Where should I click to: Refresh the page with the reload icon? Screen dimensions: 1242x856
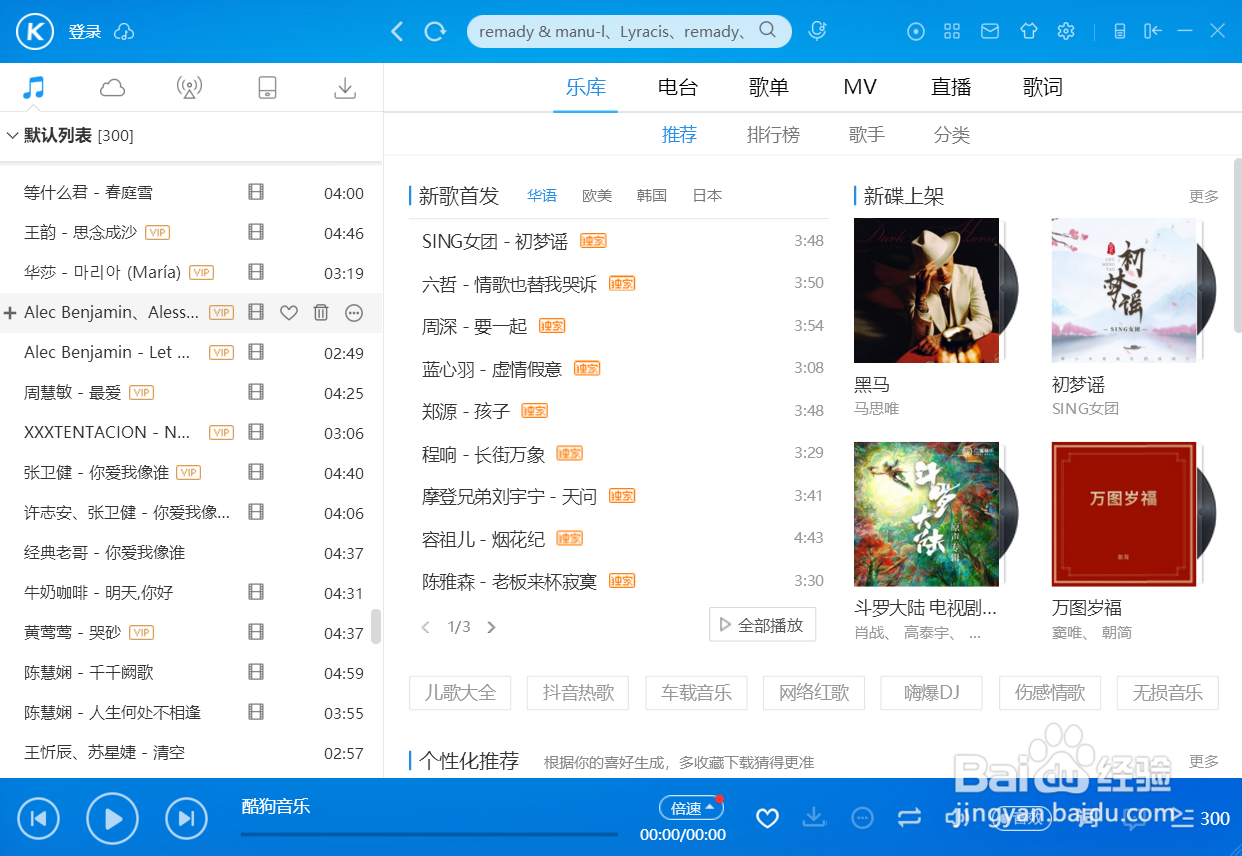(x=435, y=31)
